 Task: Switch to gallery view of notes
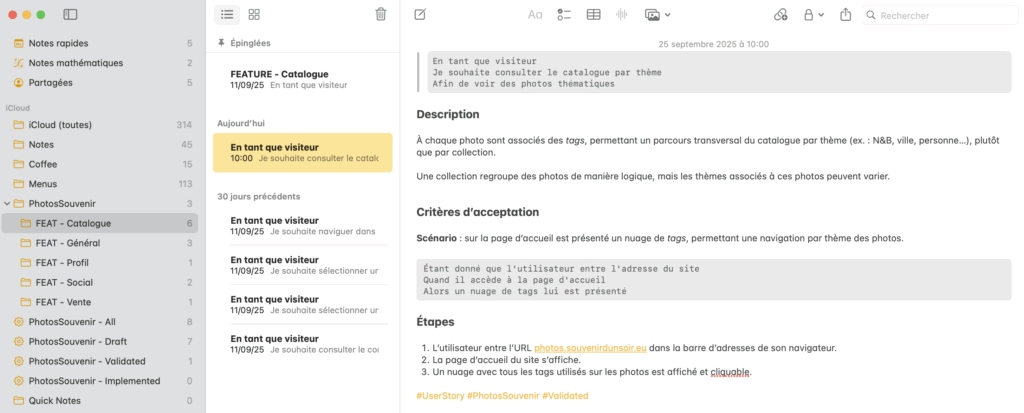tap(254, 15)
